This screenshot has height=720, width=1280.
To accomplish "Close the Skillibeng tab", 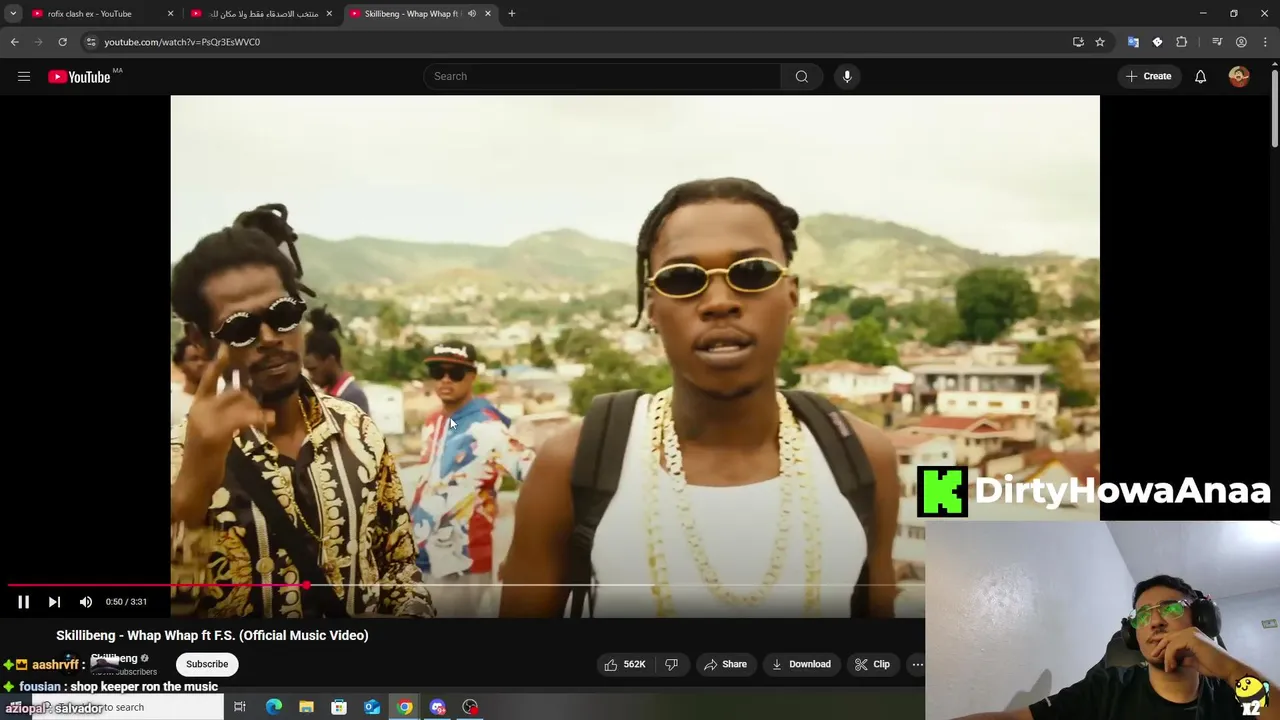I will click(488, 14).
